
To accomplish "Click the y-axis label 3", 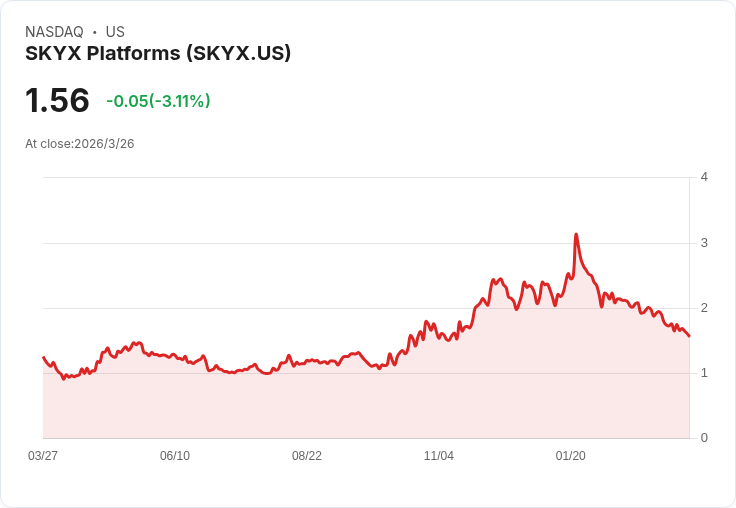I will [704, 243].
